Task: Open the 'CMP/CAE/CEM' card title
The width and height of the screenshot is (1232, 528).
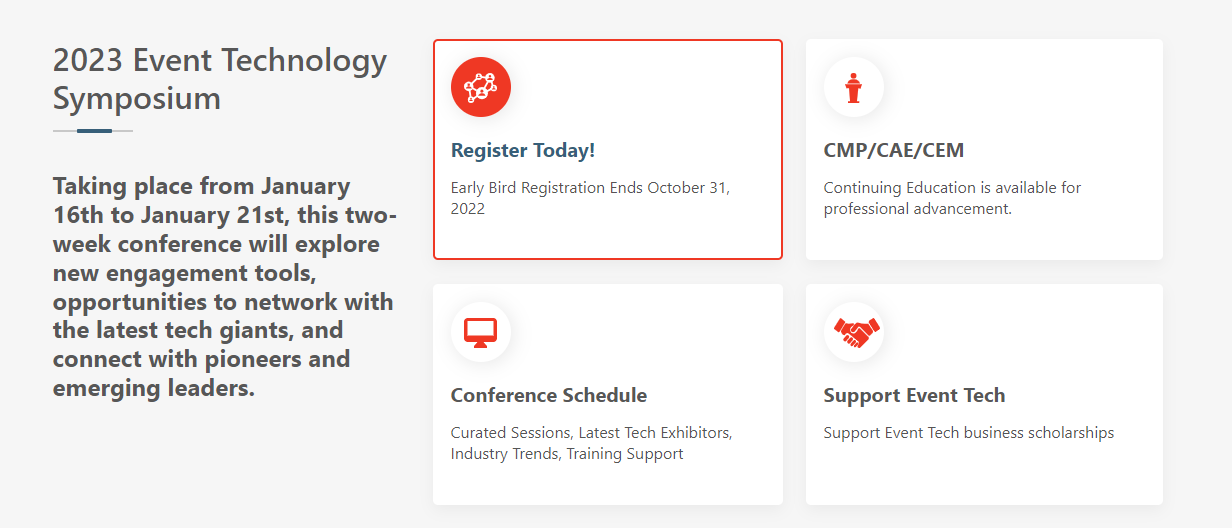Action: tap(894, 151)
